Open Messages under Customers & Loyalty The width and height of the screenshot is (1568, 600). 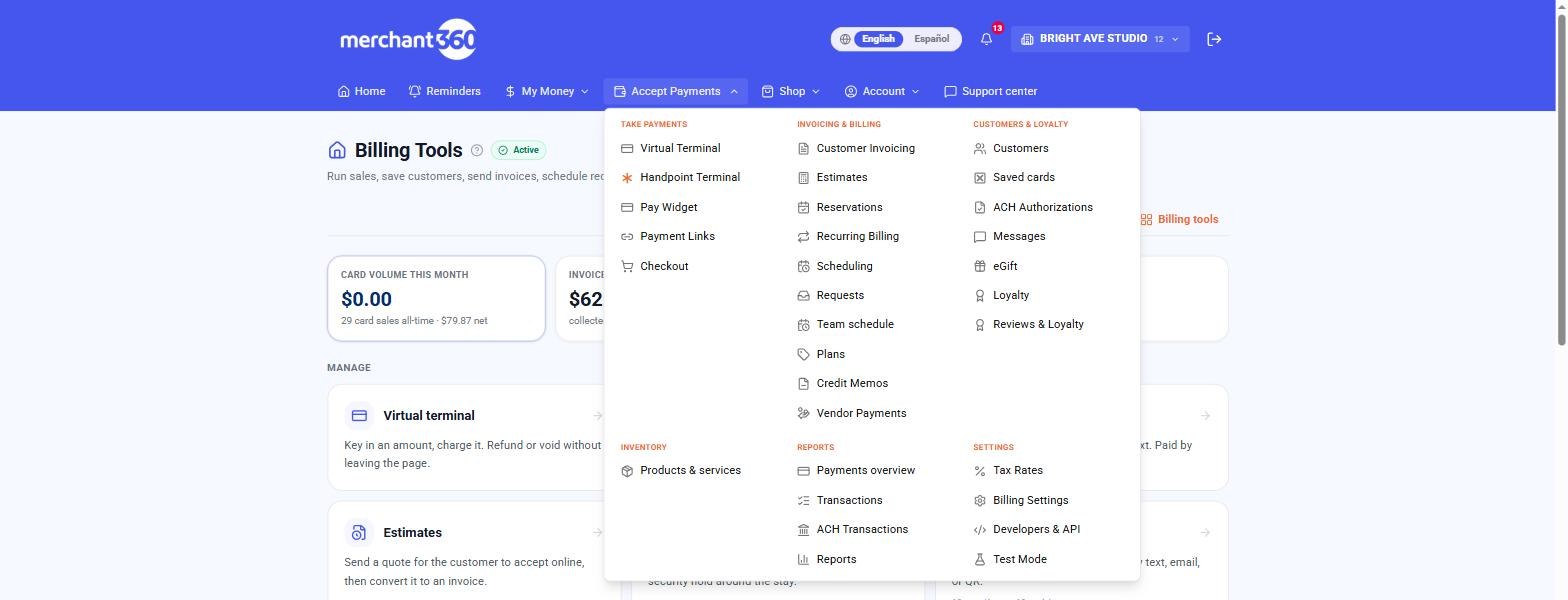(x=1019, y=237)
